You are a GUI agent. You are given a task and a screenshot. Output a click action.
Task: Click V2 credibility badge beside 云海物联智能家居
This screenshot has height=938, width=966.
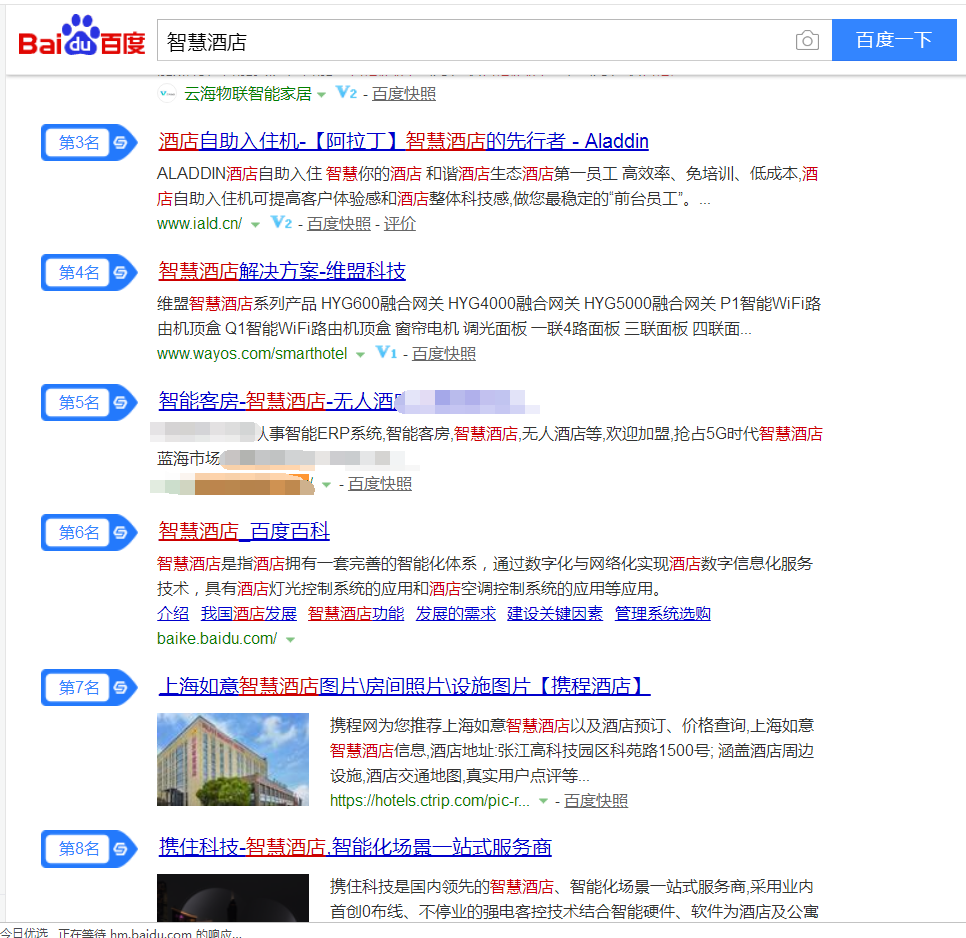(x=346, y=93)
